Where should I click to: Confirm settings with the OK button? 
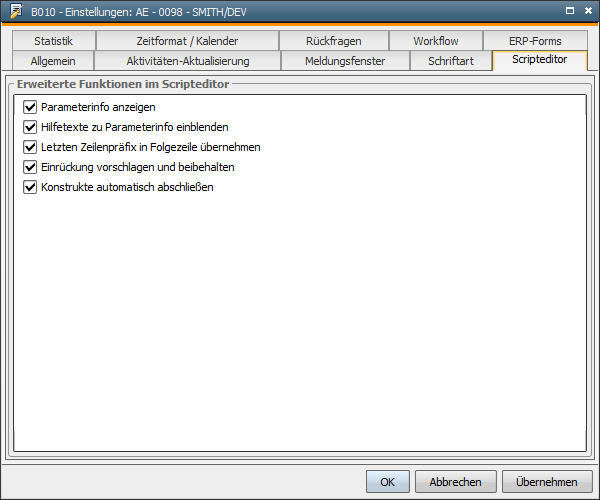387,481
